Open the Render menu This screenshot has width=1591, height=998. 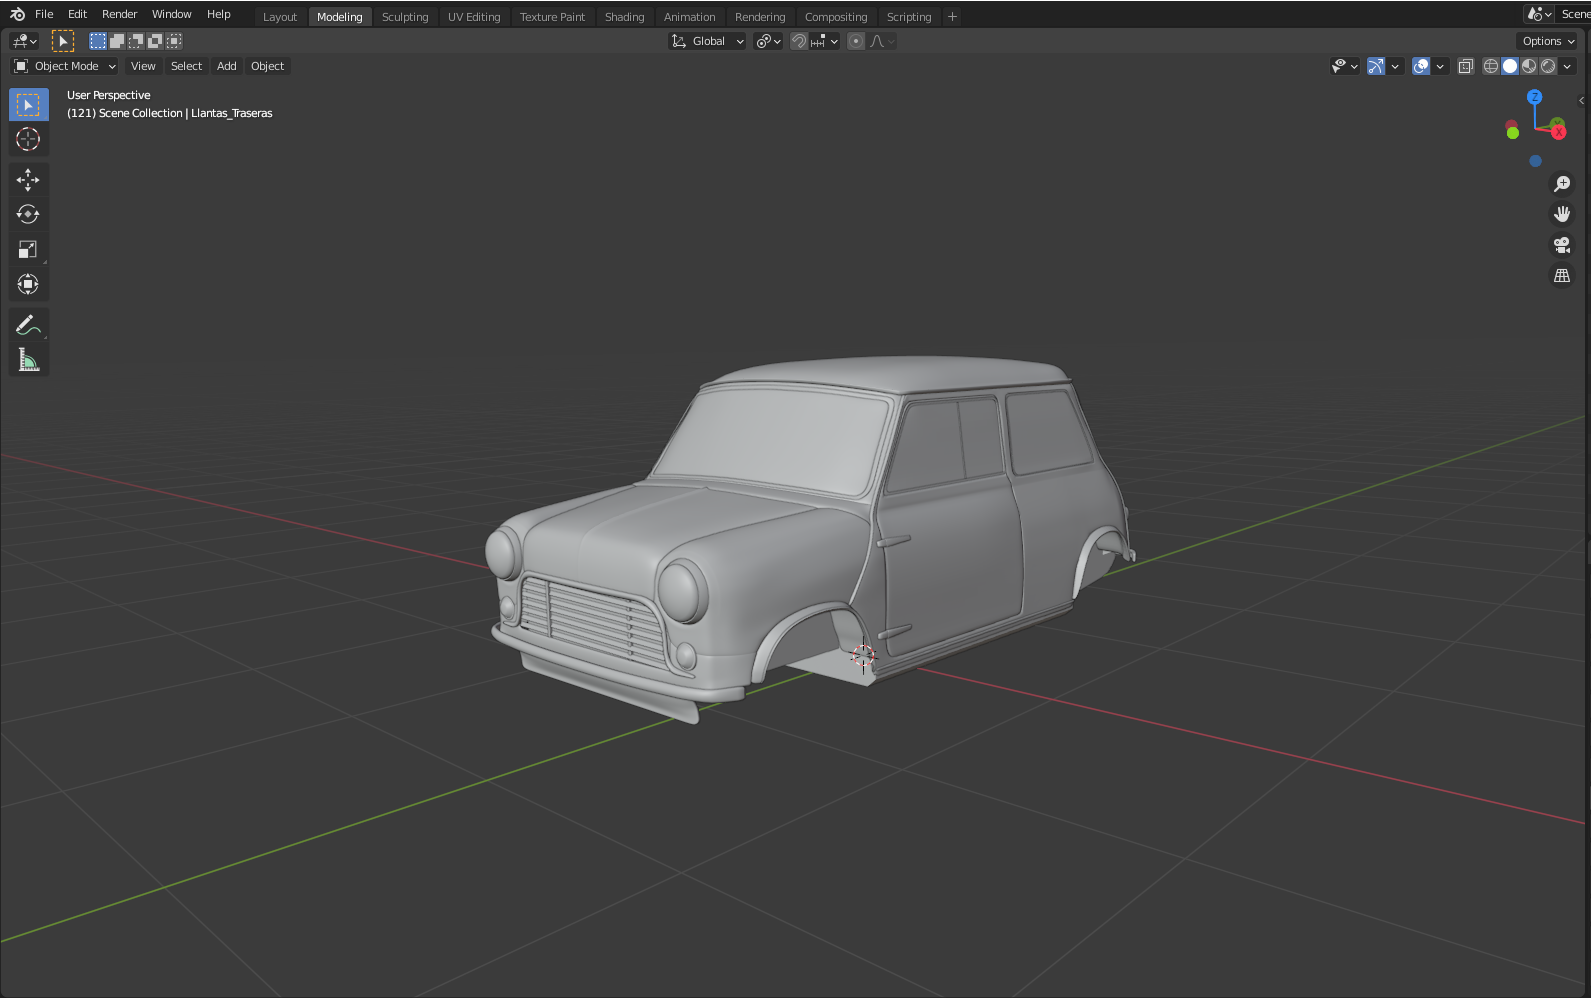(119, 14)
